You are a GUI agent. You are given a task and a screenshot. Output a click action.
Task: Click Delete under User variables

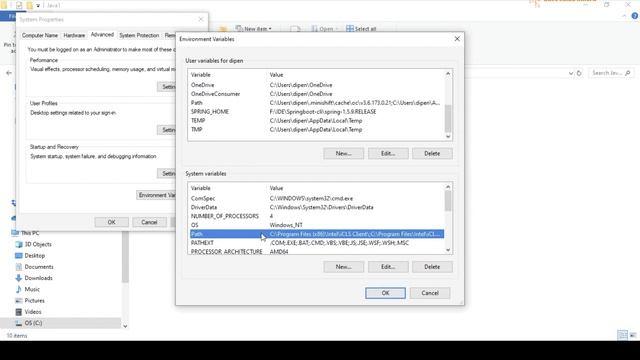[432, 153]
